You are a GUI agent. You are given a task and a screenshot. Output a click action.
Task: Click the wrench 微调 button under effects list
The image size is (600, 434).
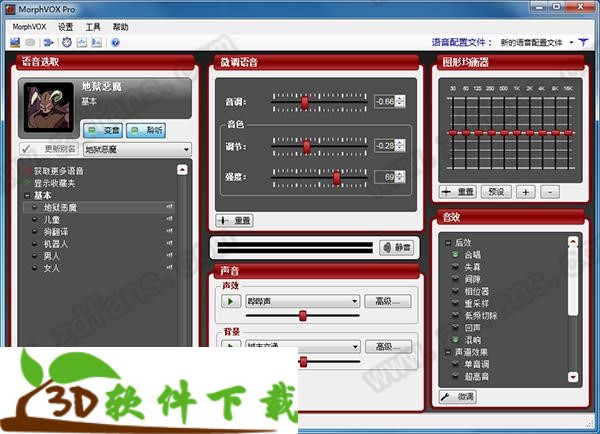pos(458,397)
